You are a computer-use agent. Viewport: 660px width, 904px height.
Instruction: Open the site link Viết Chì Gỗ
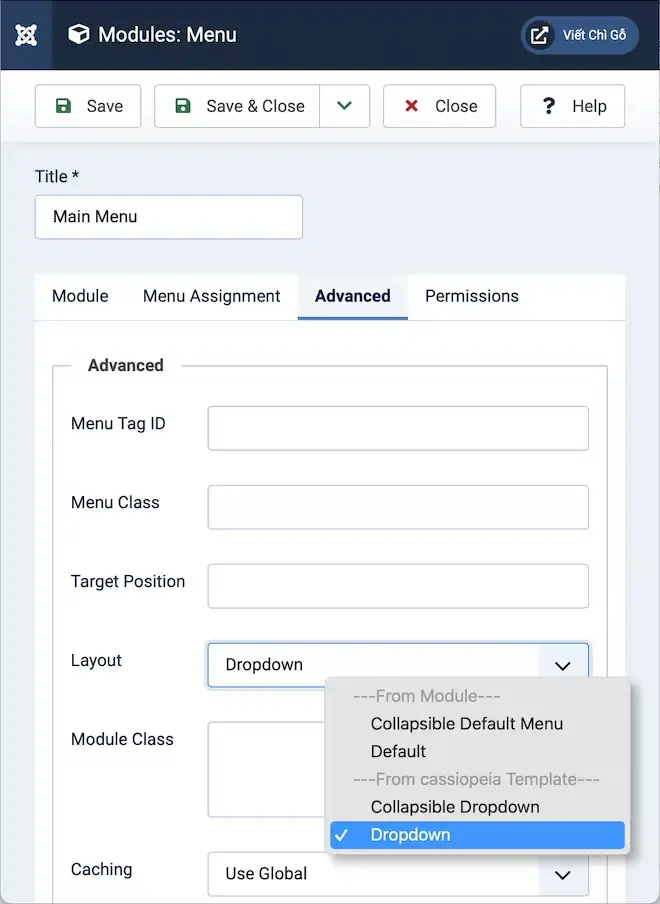tap(579, 35)
